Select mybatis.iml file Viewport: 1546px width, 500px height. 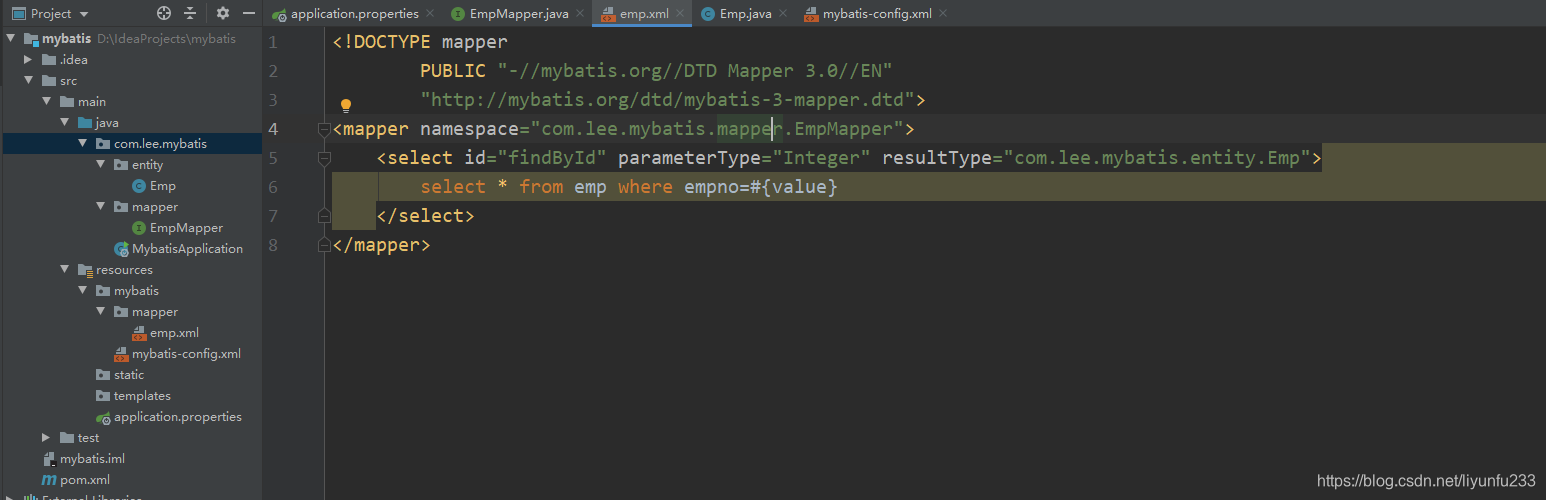click(92, 459)
